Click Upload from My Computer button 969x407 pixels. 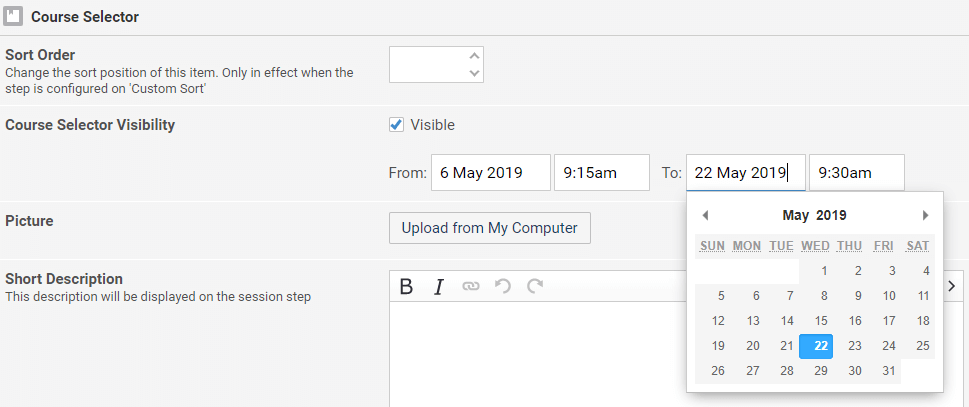pos(489,228)
